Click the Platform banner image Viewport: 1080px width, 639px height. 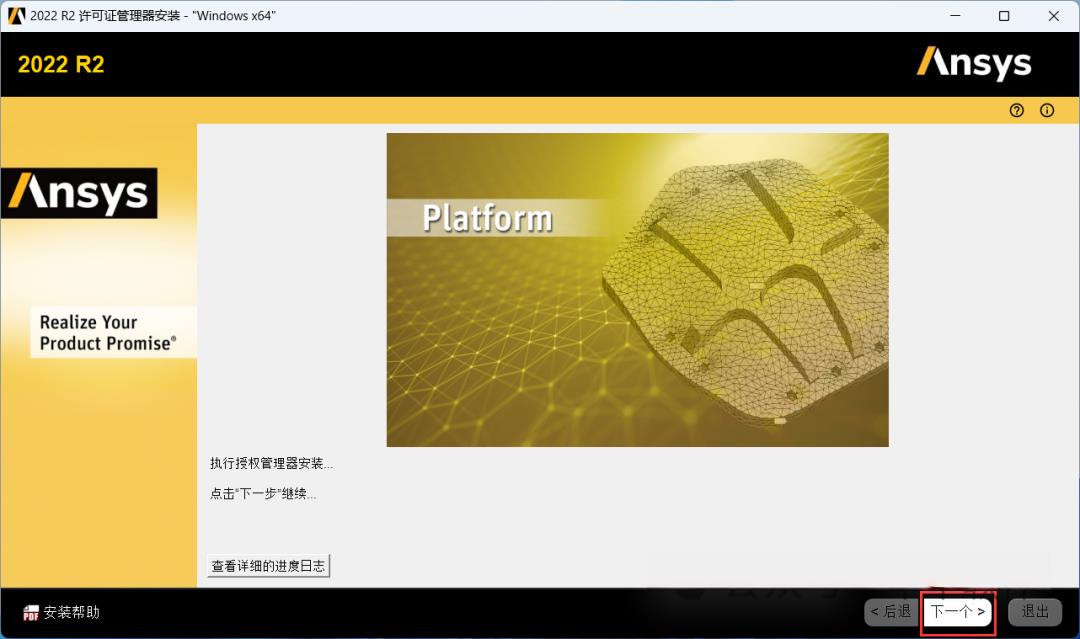click(637, 290)
